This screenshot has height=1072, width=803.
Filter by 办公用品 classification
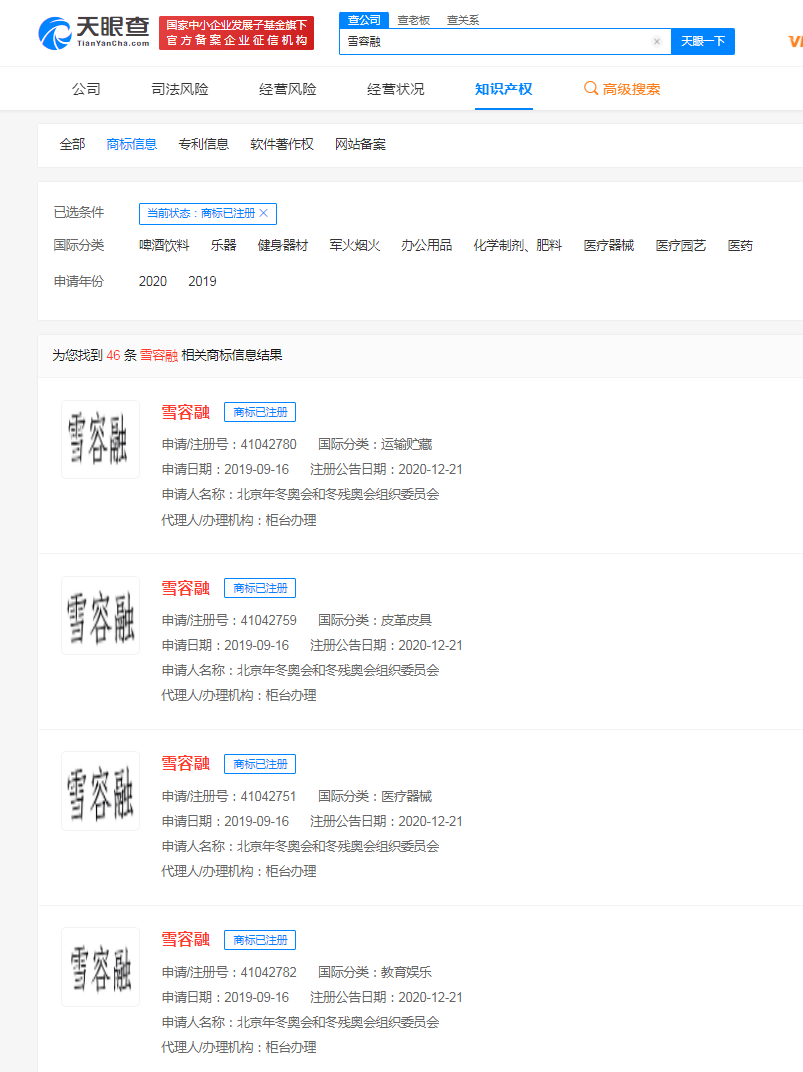pos(426,245)
